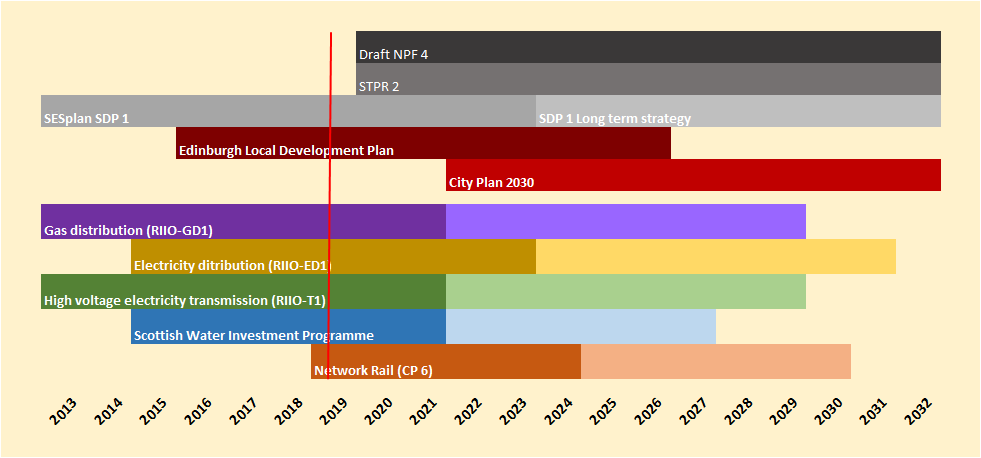The image size is (981, 458).
Task: Select the City Plan 2030 bar
Action: [693, 175]
